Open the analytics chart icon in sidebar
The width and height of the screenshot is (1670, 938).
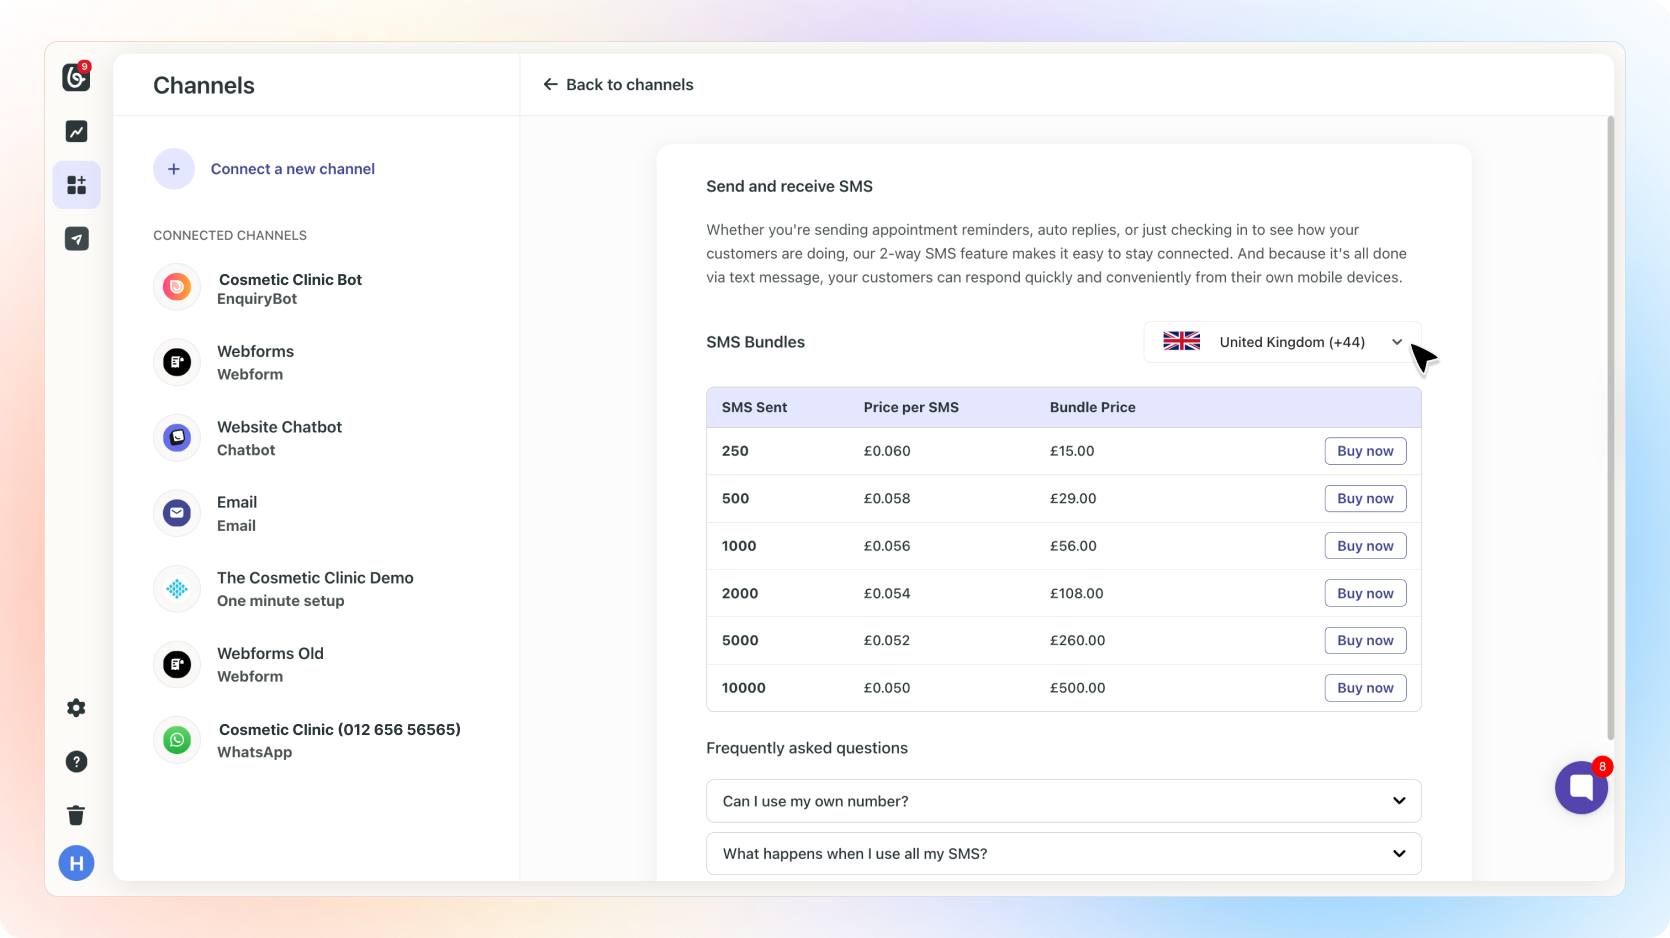[x=76, y=131]
